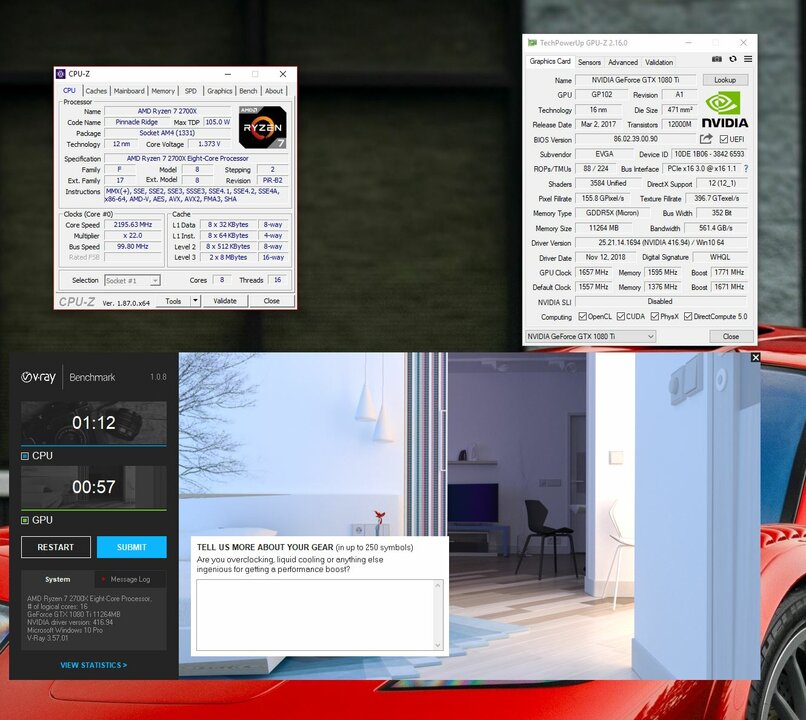Screen dimensions: 806x720
Task: Click the GPU-Z screenshot camera icon
Action: [717, 59]
